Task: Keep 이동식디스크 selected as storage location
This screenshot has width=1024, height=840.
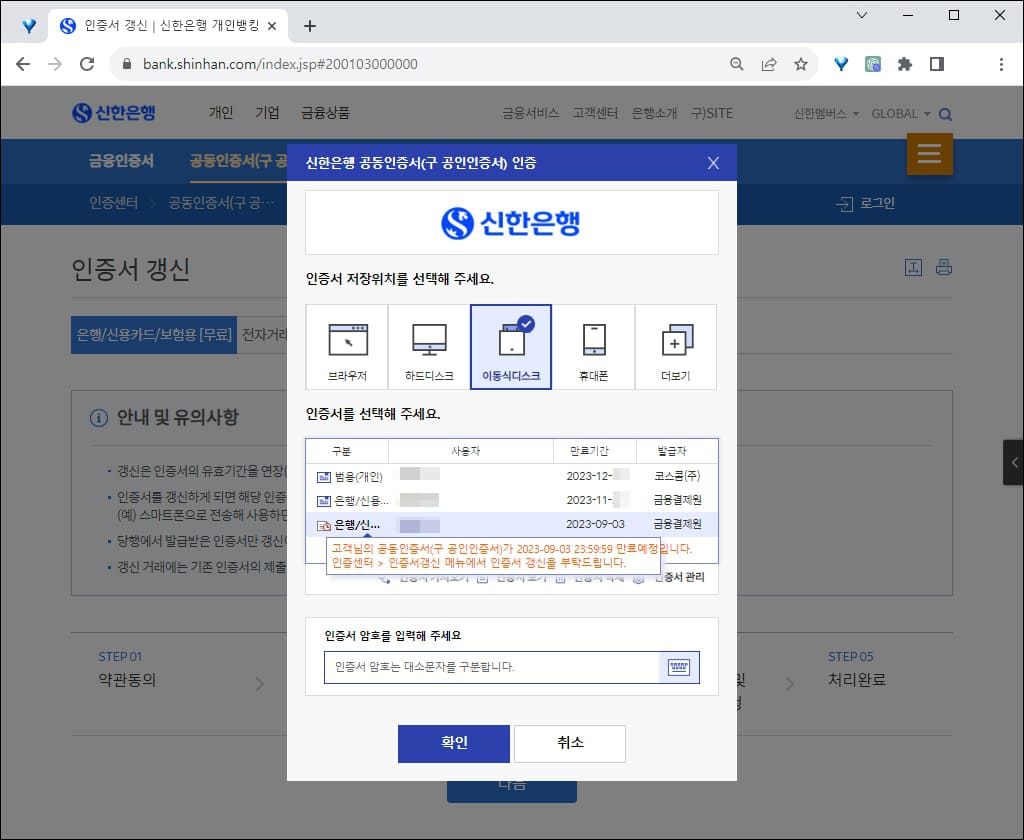Action: point(511,346)
